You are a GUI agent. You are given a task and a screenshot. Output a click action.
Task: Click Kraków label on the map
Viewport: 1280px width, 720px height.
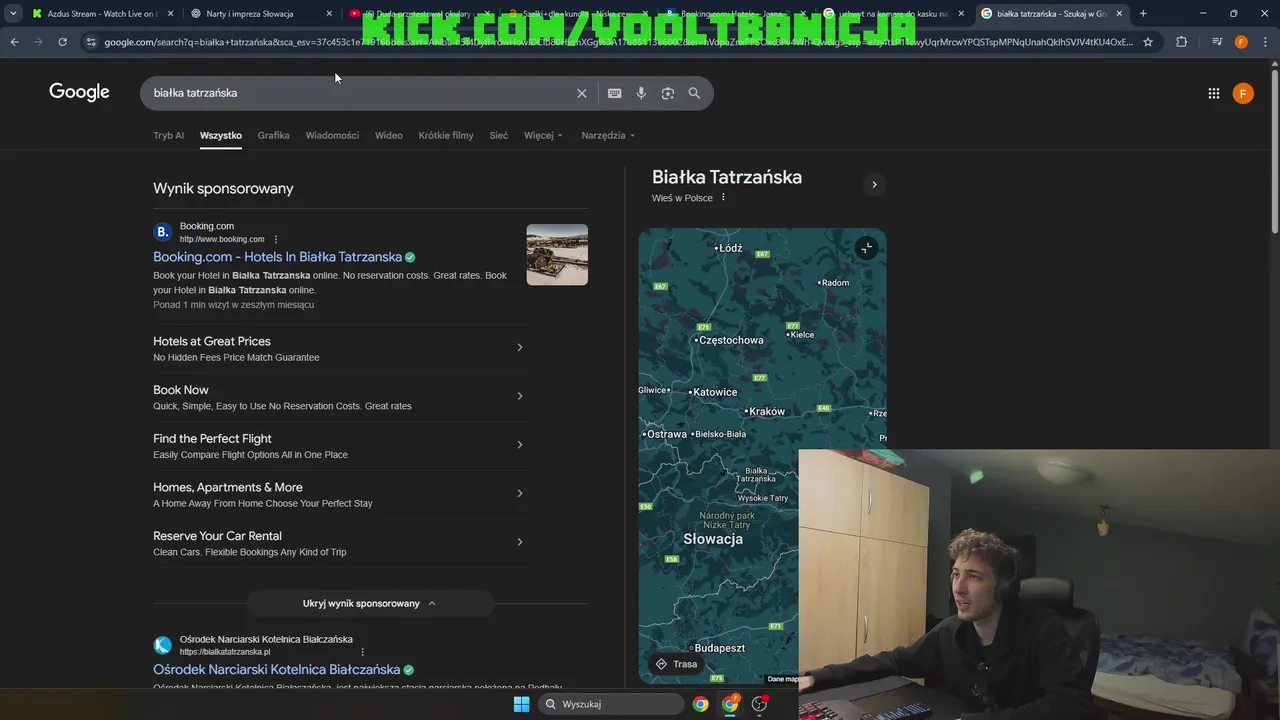click(766, 411)
